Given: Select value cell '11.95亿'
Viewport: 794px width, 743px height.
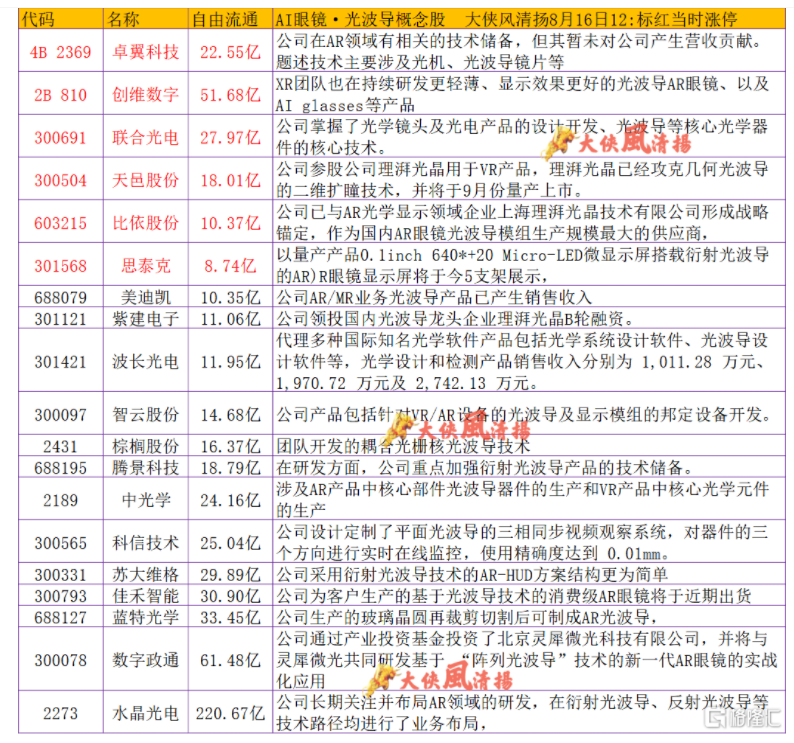Looking at the screenshot, I should pos(230,361).
